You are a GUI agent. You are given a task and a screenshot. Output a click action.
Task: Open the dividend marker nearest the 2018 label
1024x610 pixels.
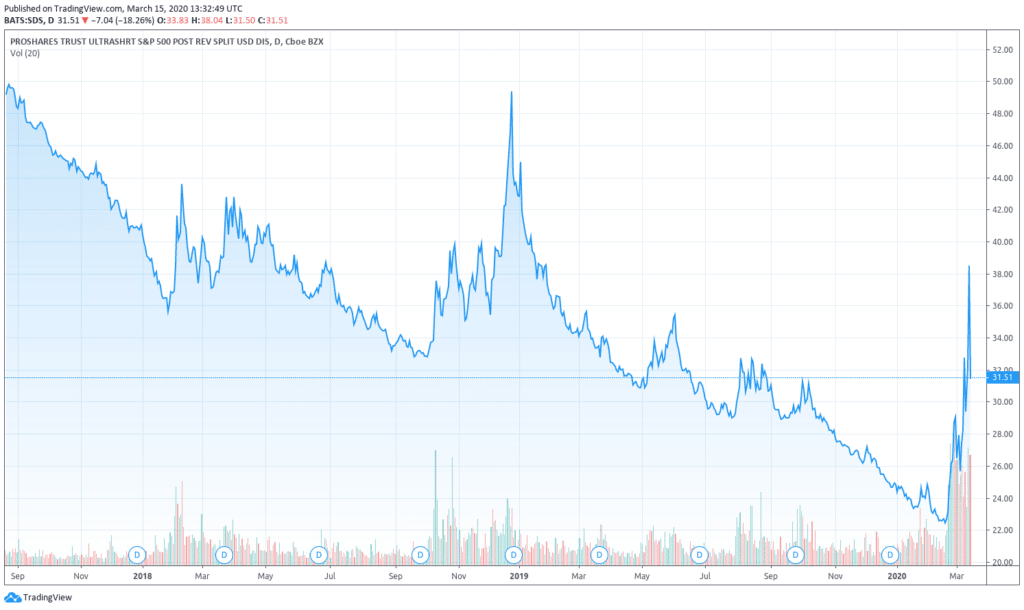pyautogui.click(x=137, y=555)
